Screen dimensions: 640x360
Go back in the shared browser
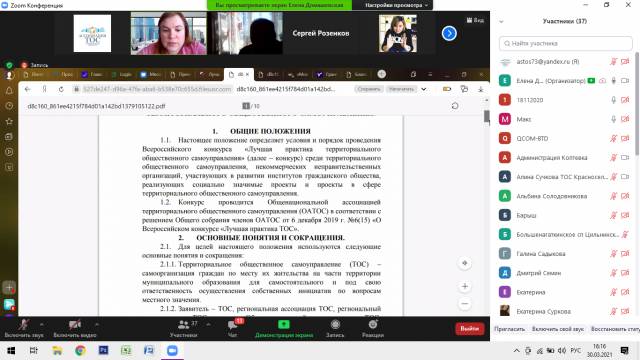(x=27, y=89)
